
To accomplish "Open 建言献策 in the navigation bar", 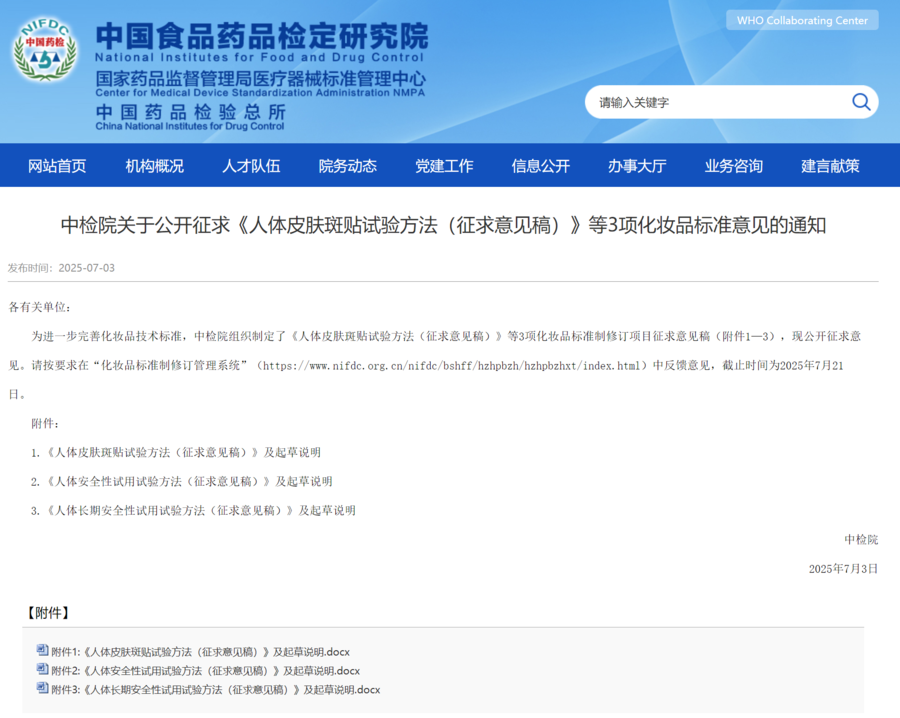I will point(830,166).
